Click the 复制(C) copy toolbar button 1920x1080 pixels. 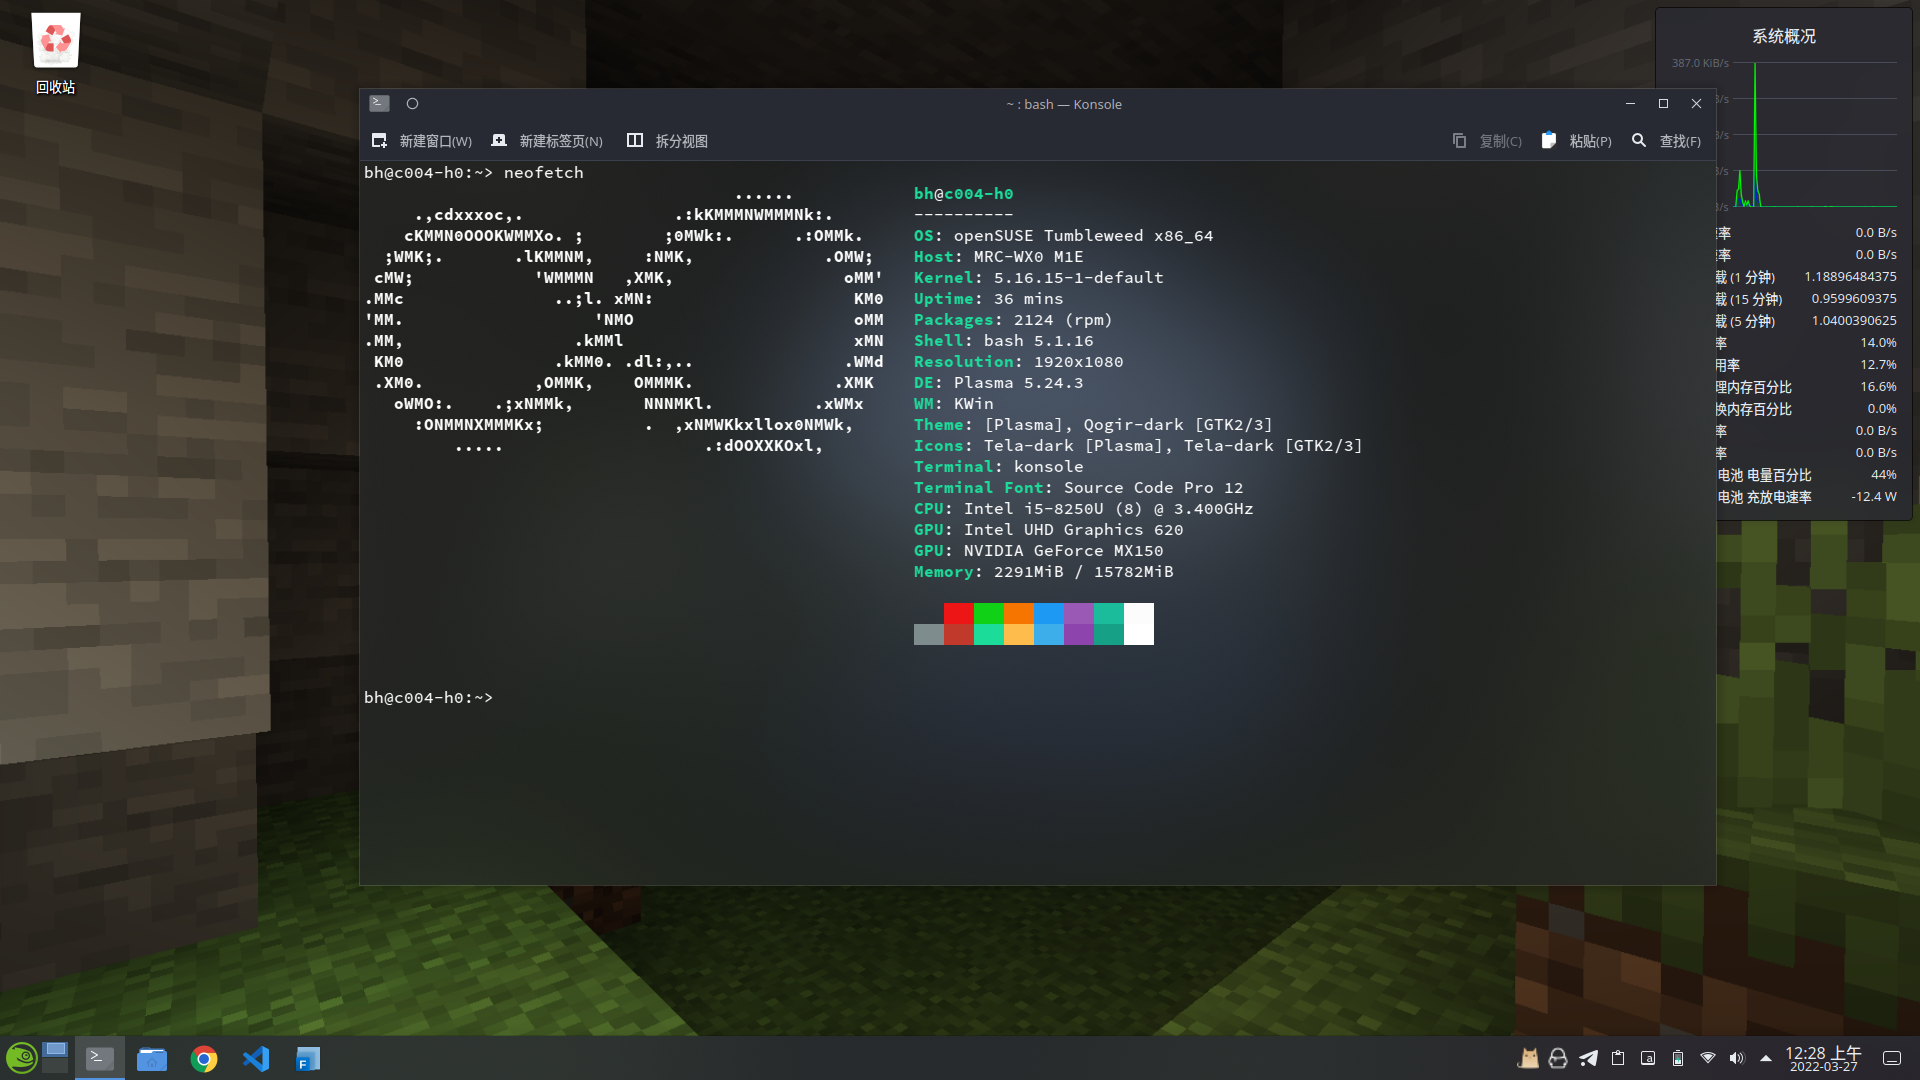coord(1487,141)
